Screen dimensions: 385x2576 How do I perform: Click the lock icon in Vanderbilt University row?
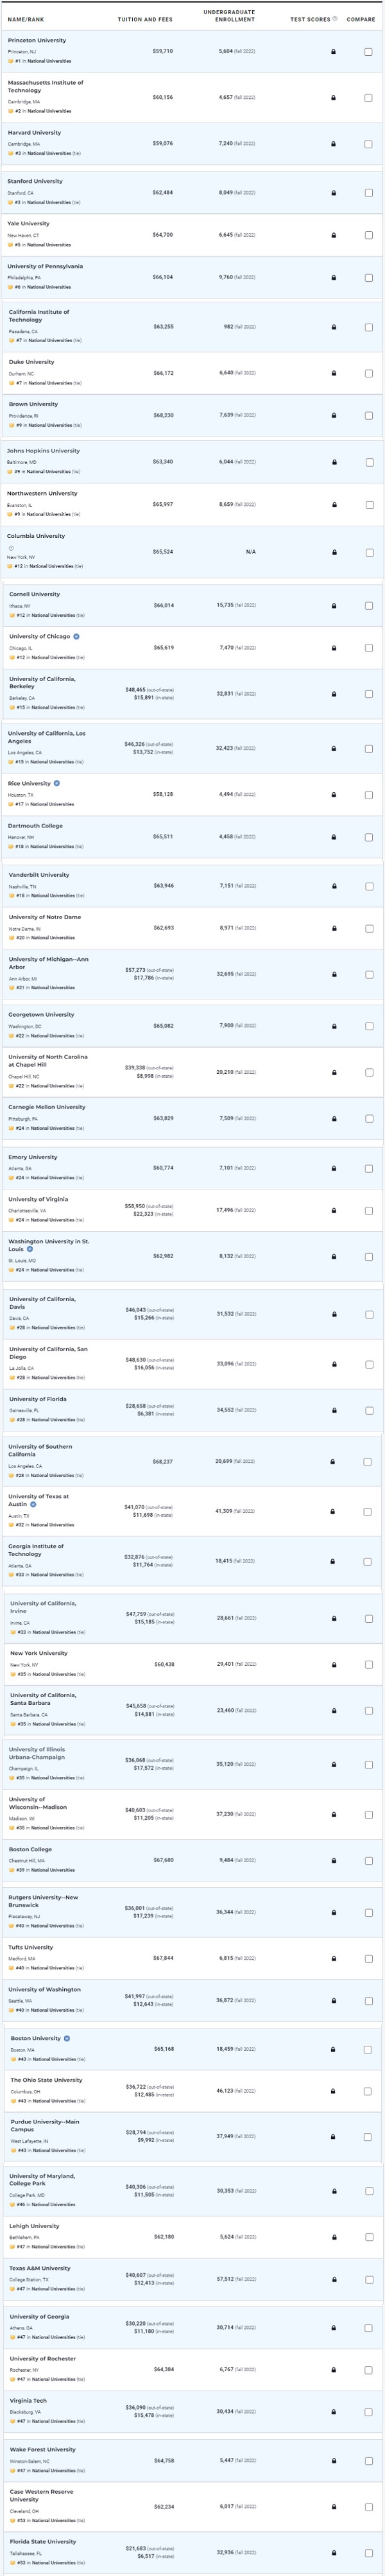coord(333,886)
